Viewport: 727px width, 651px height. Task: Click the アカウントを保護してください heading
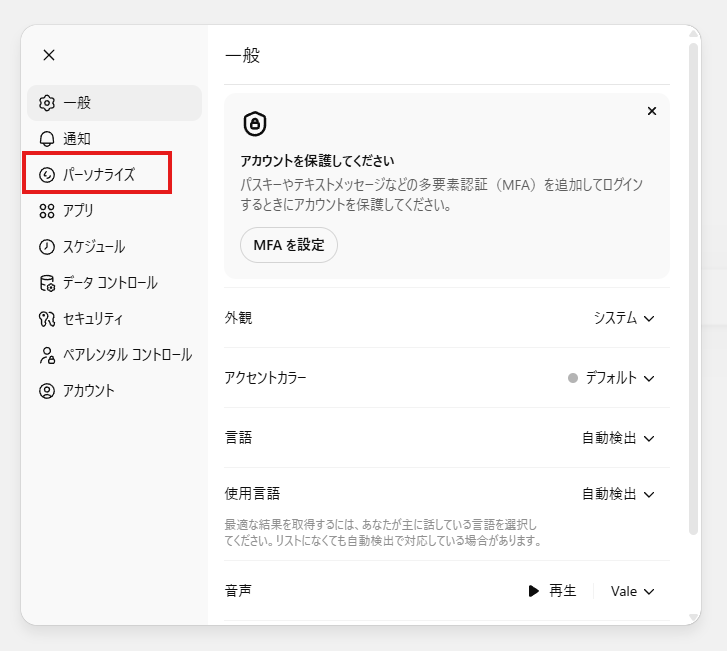[x=317, y=161]
